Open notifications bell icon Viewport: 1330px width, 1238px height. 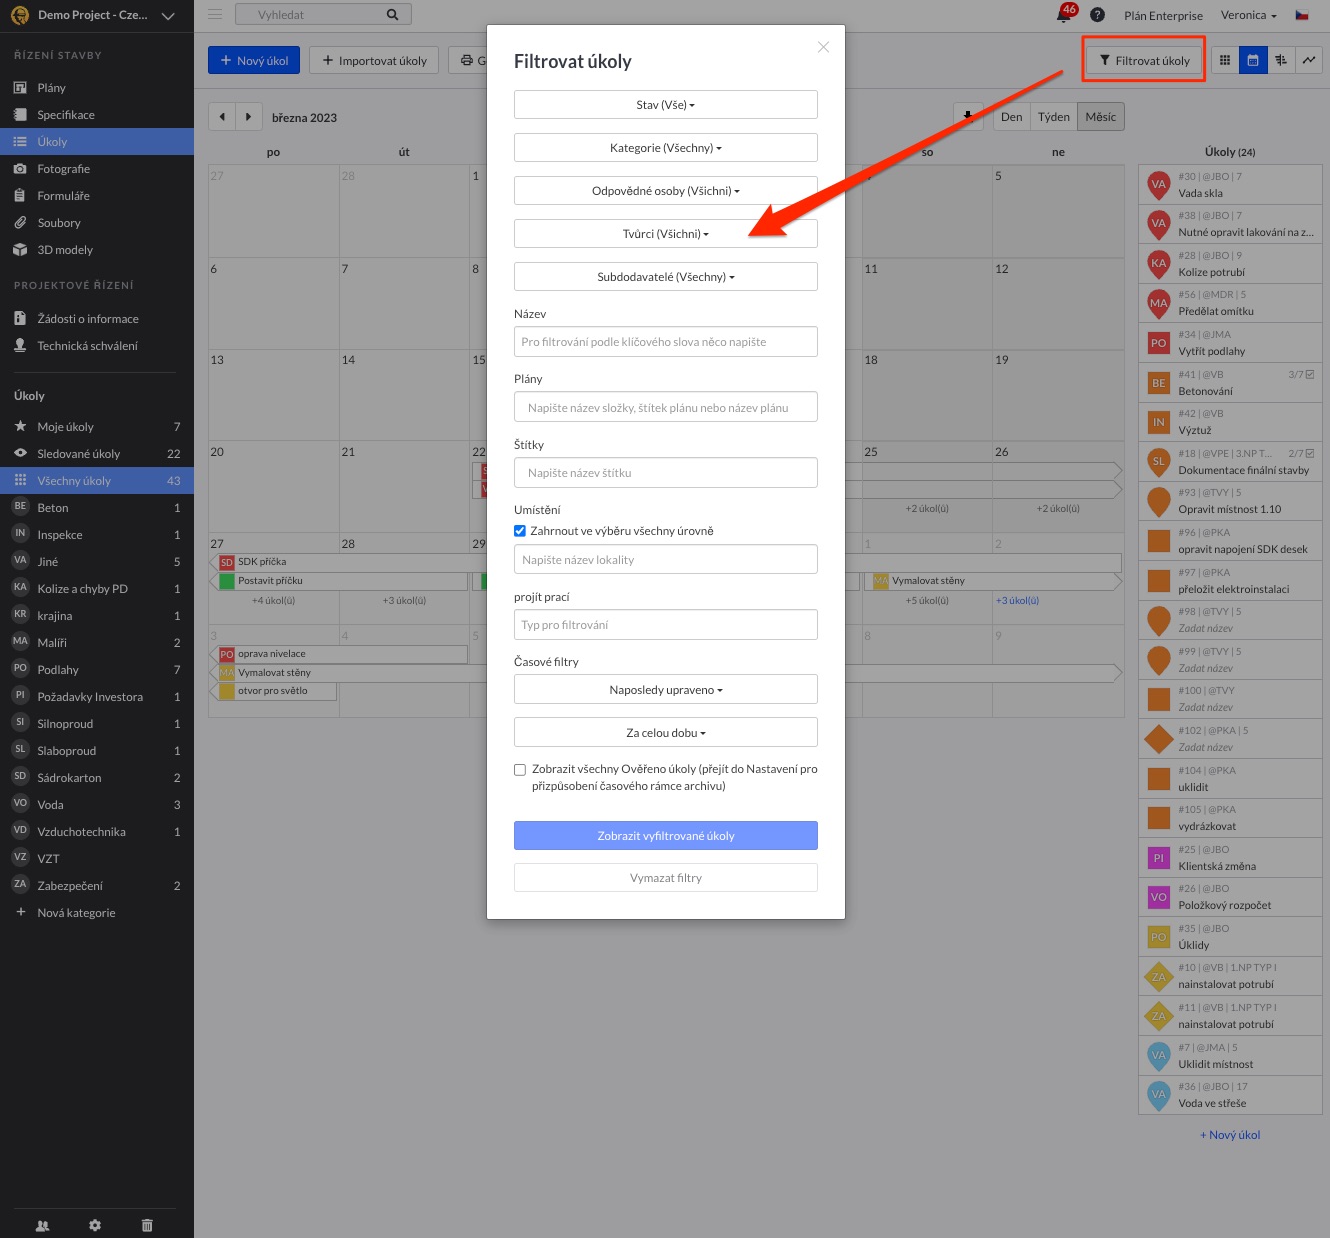(1064, 15)
